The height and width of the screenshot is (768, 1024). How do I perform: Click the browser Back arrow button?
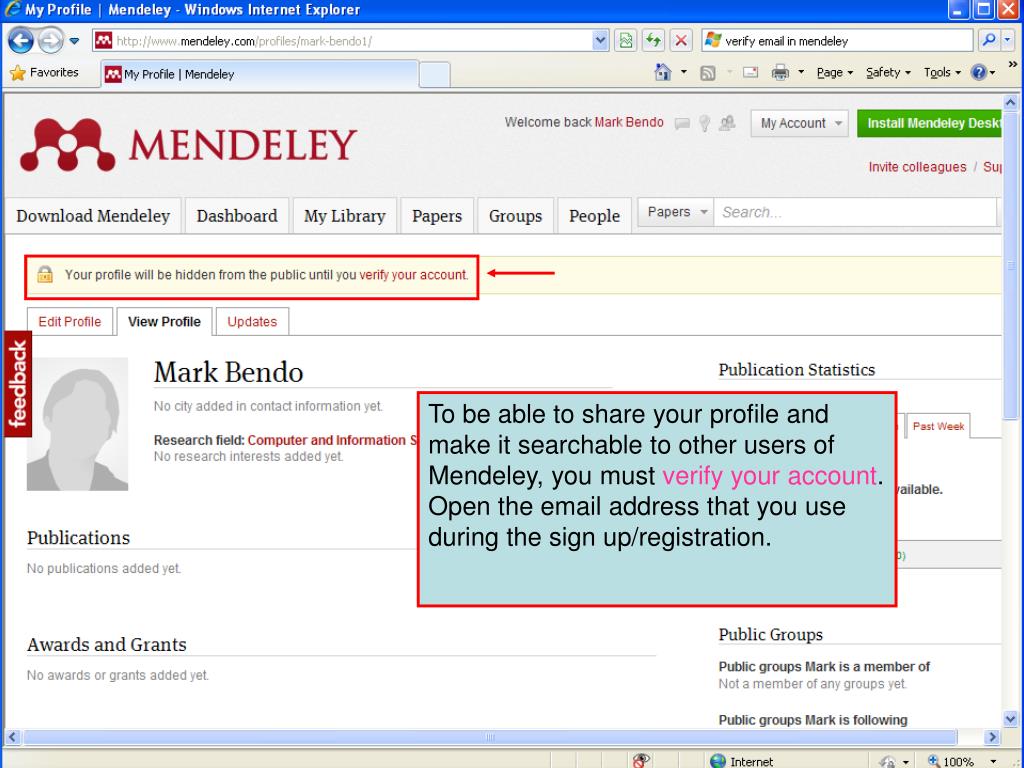pyautogui.click(x=21, y=40)
